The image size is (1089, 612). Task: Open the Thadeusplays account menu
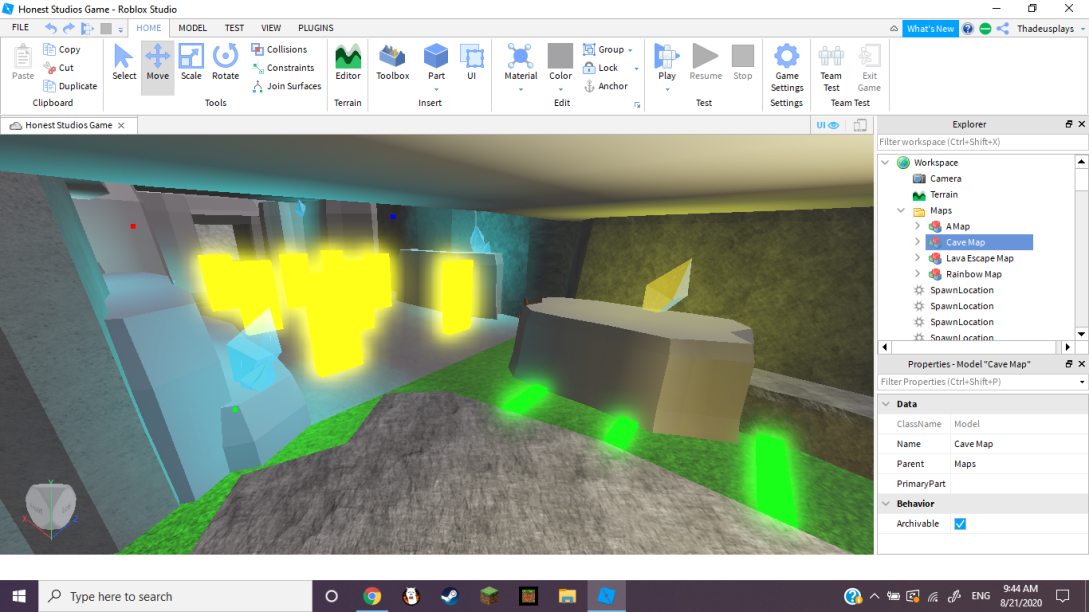coord(1050,28)
